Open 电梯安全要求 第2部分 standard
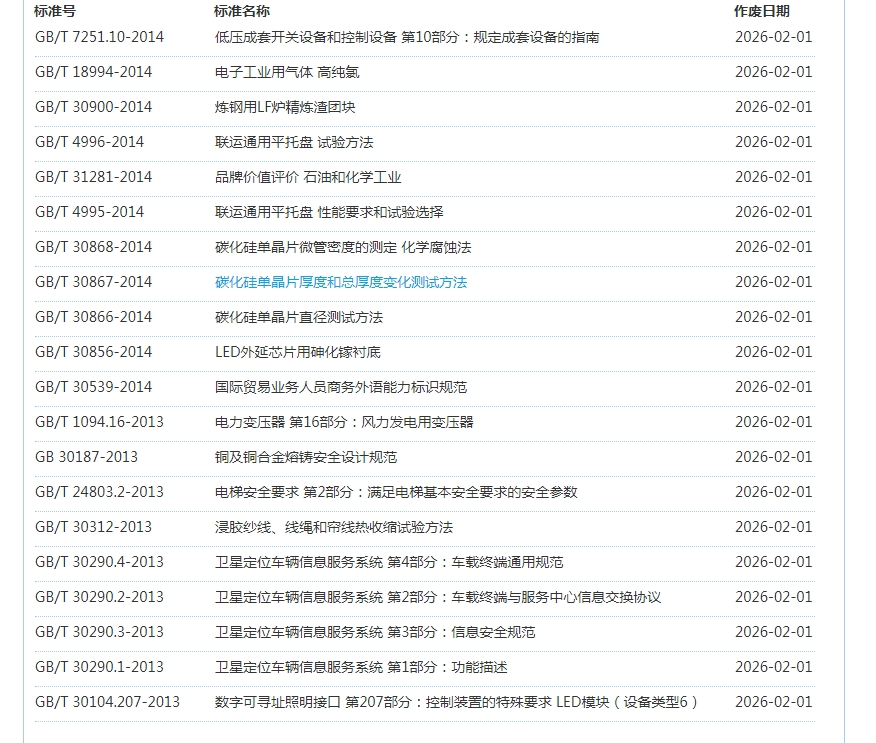Screen dimensions: 876x743 tap(396, 492)
